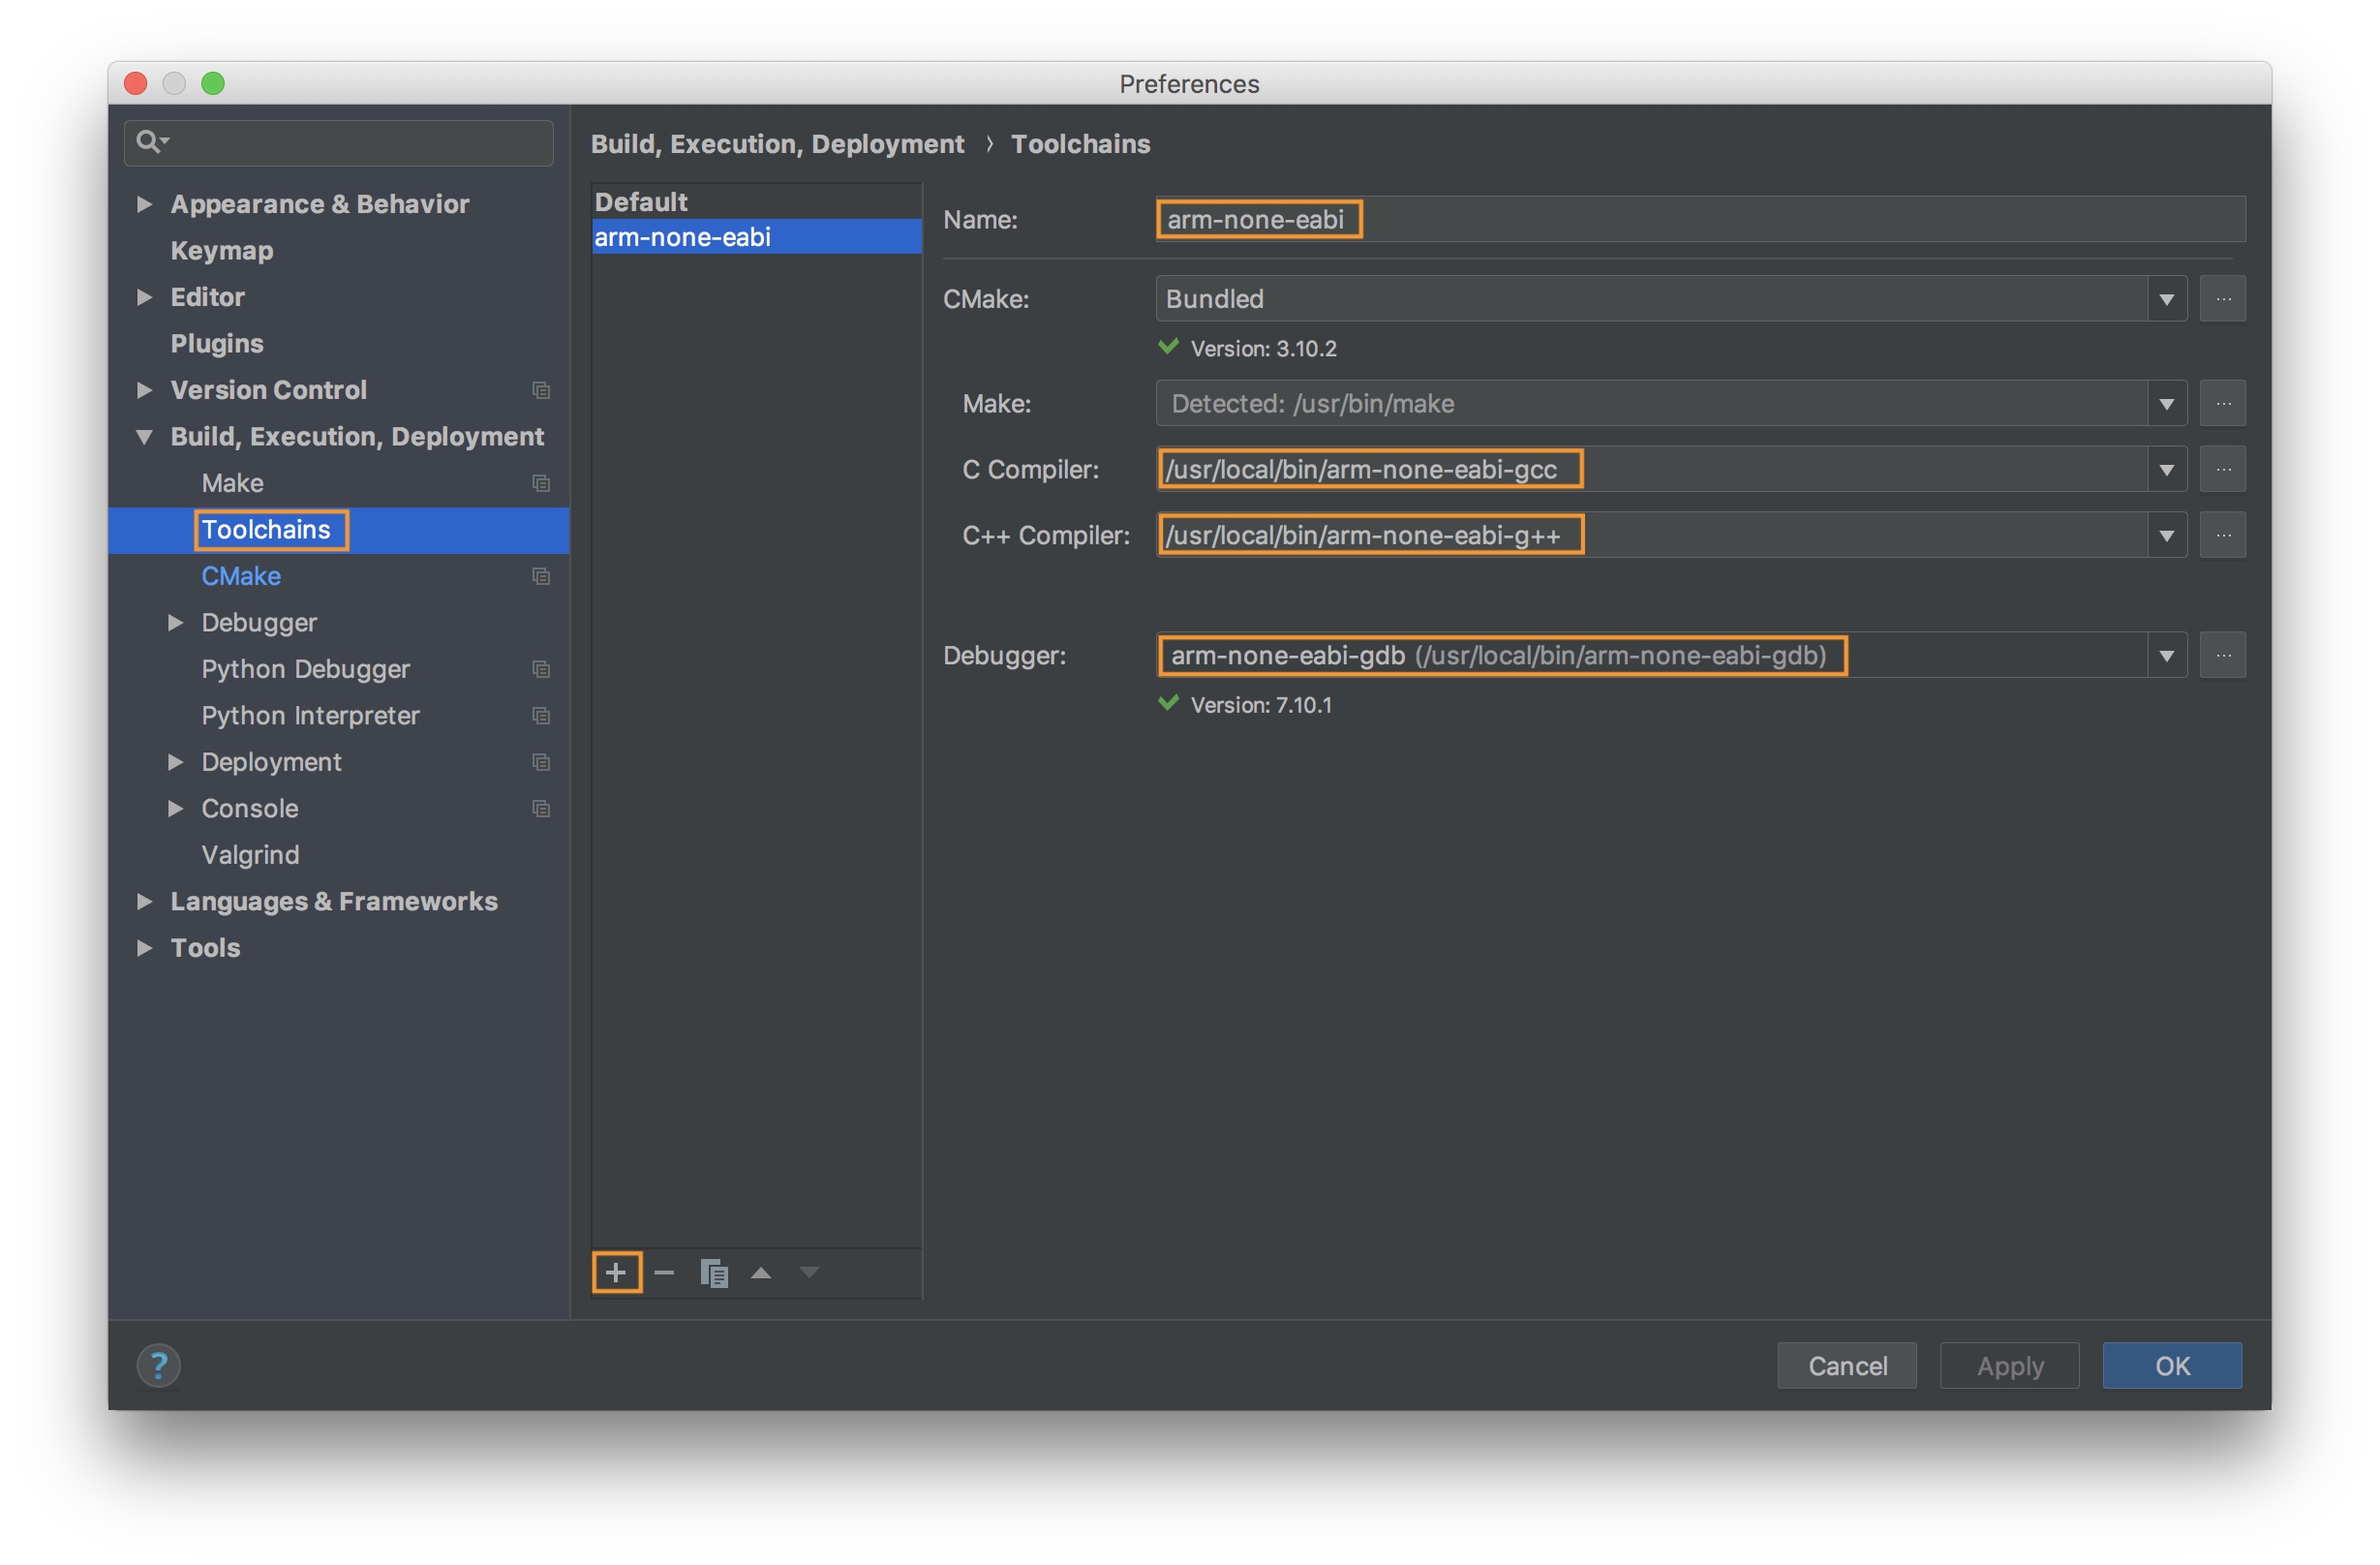Expand the Console subsection
The height and width of the screenshot is (1565, 2380).
[176, 808]
